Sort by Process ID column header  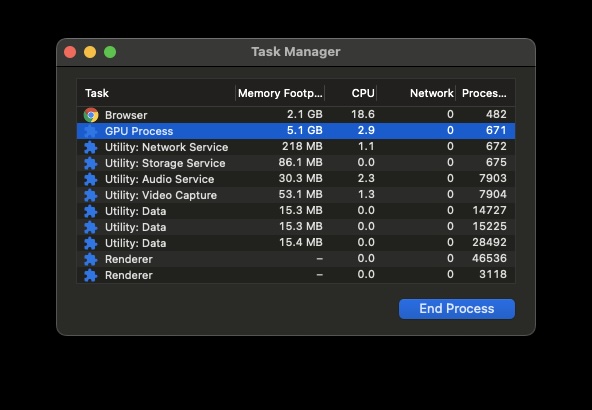(484, 93)
